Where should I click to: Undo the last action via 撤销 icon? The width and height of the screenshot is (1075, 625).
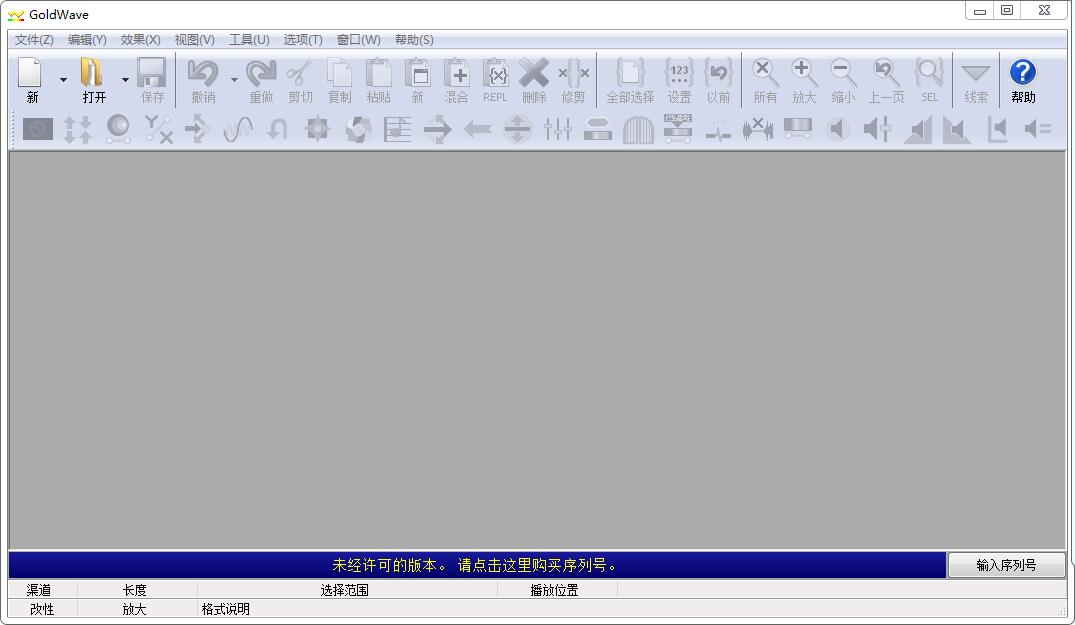coord(204,75)
